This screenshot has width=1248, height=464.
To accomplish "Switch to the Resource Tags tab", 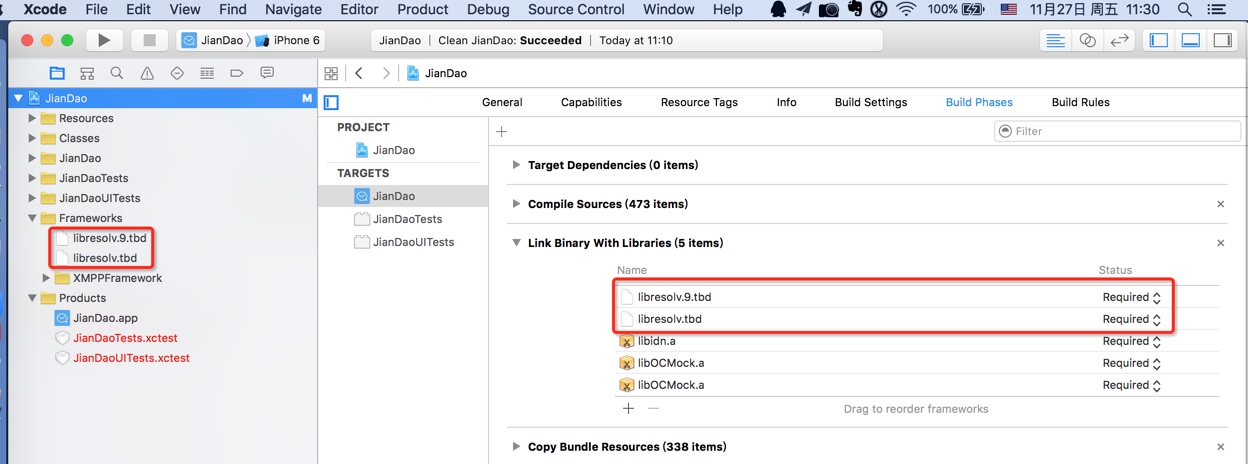I will pos(699,102).
